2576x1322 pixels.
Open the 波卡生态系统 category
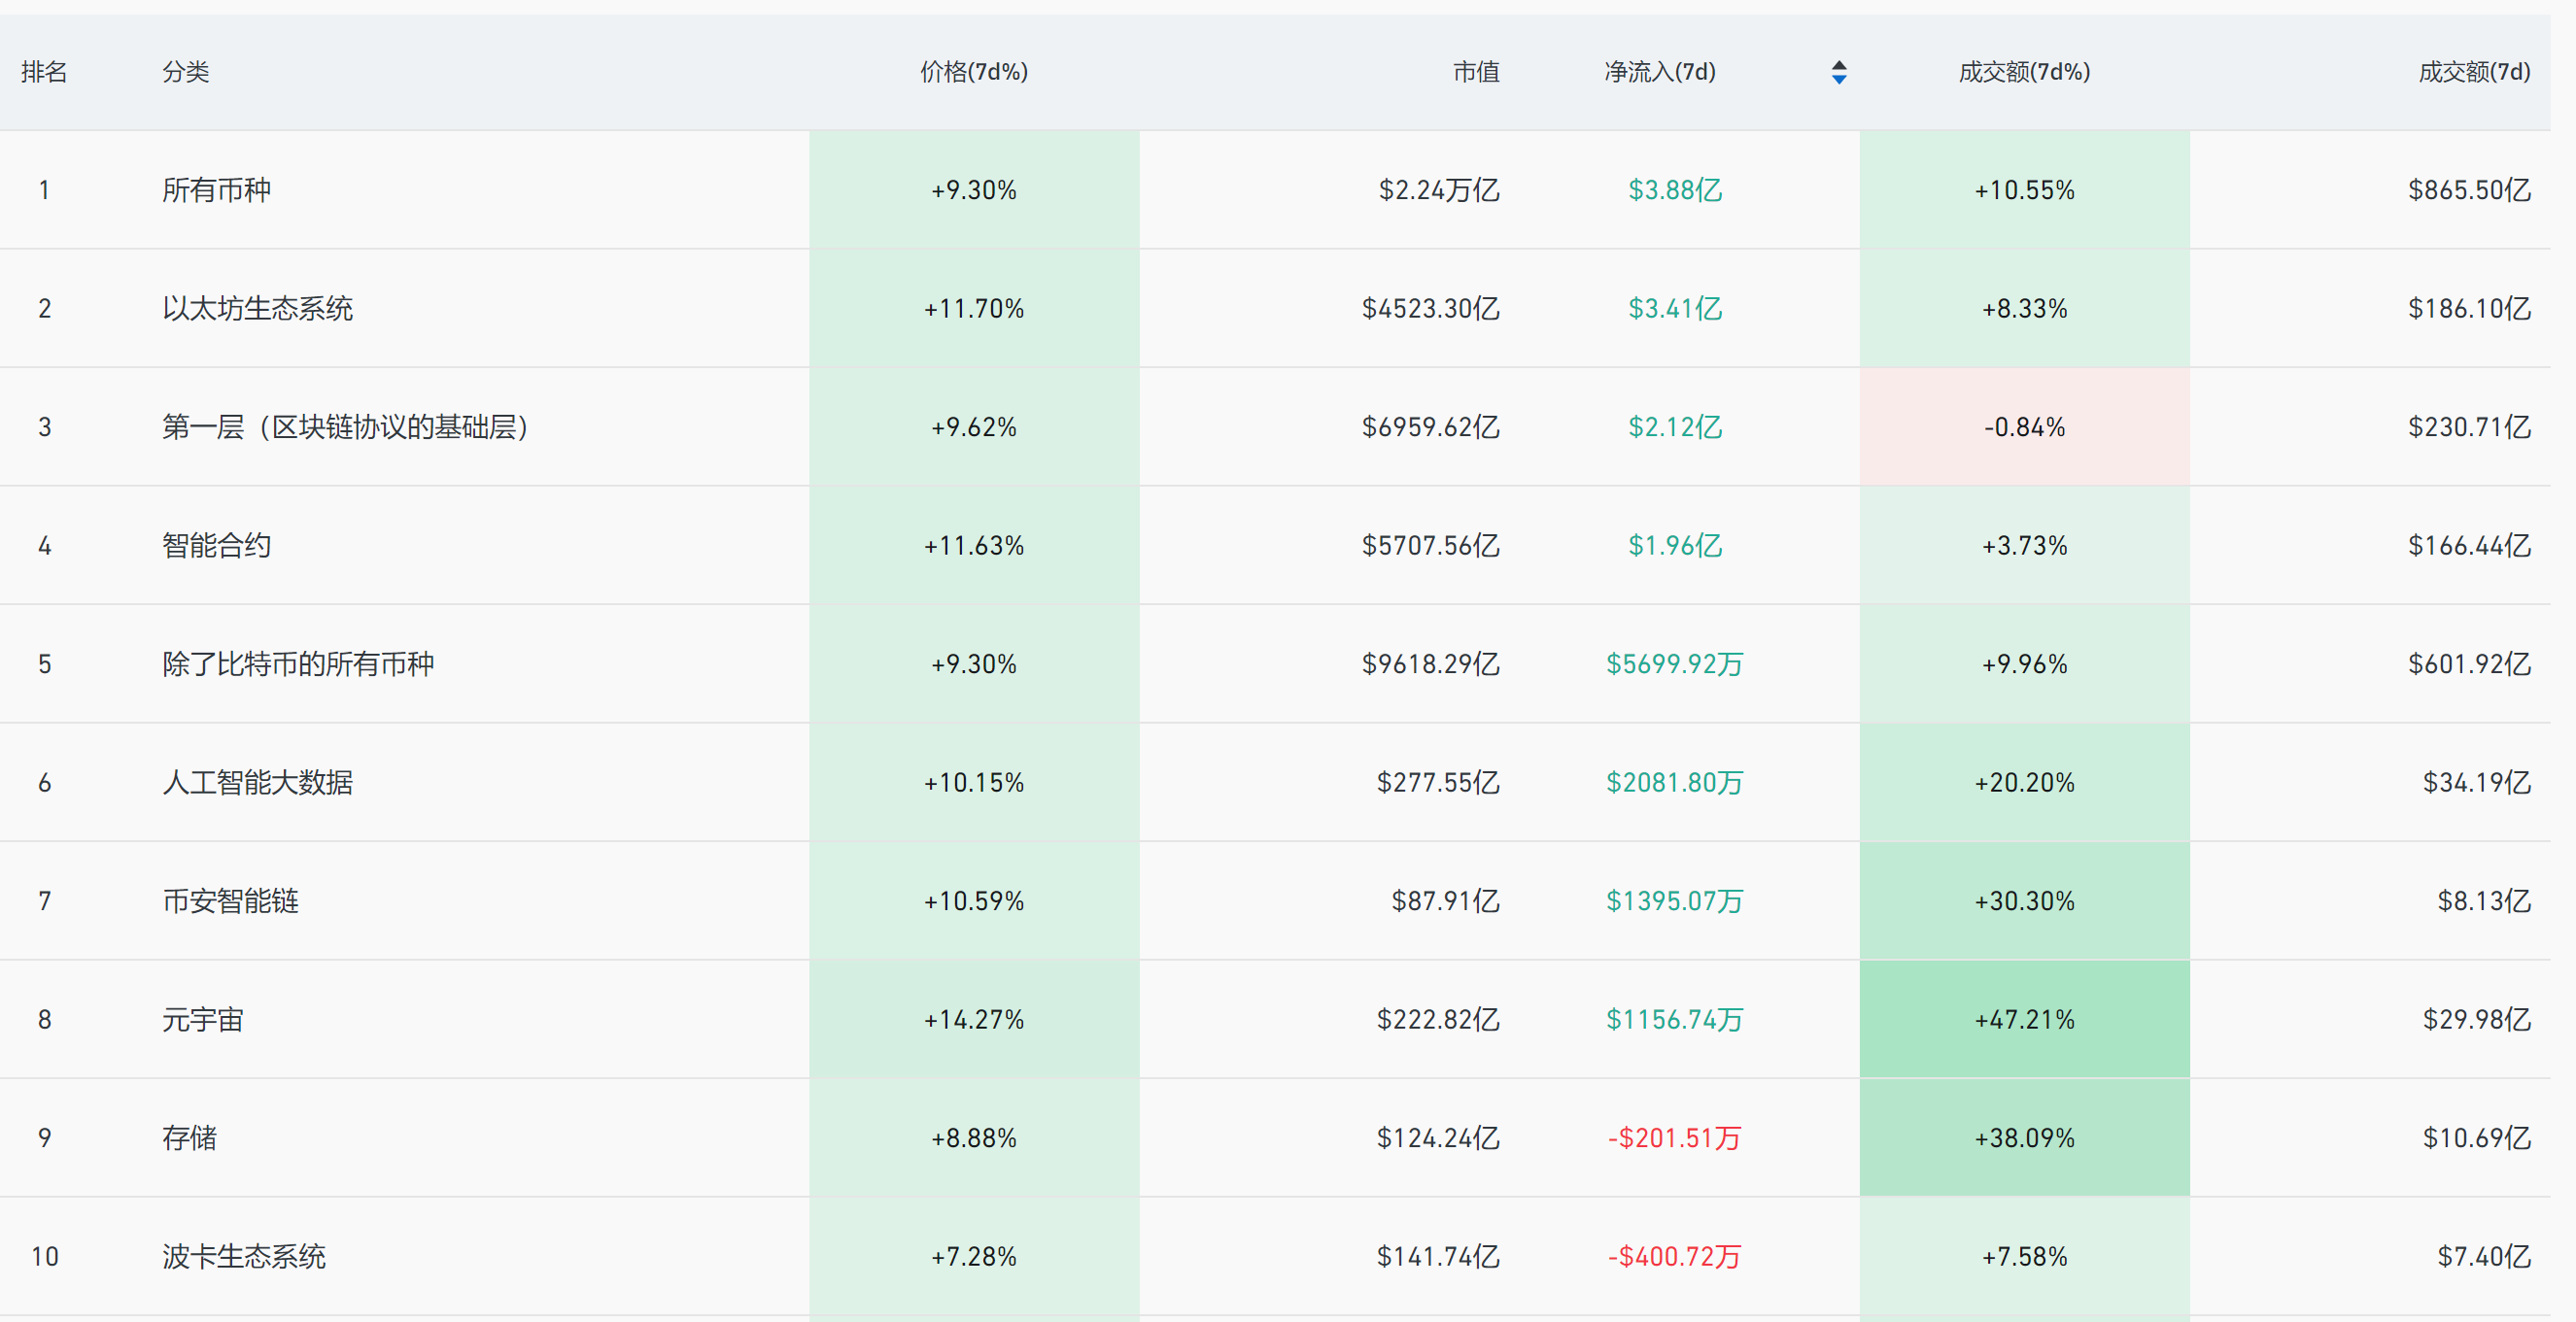[x=244, y=1256]
